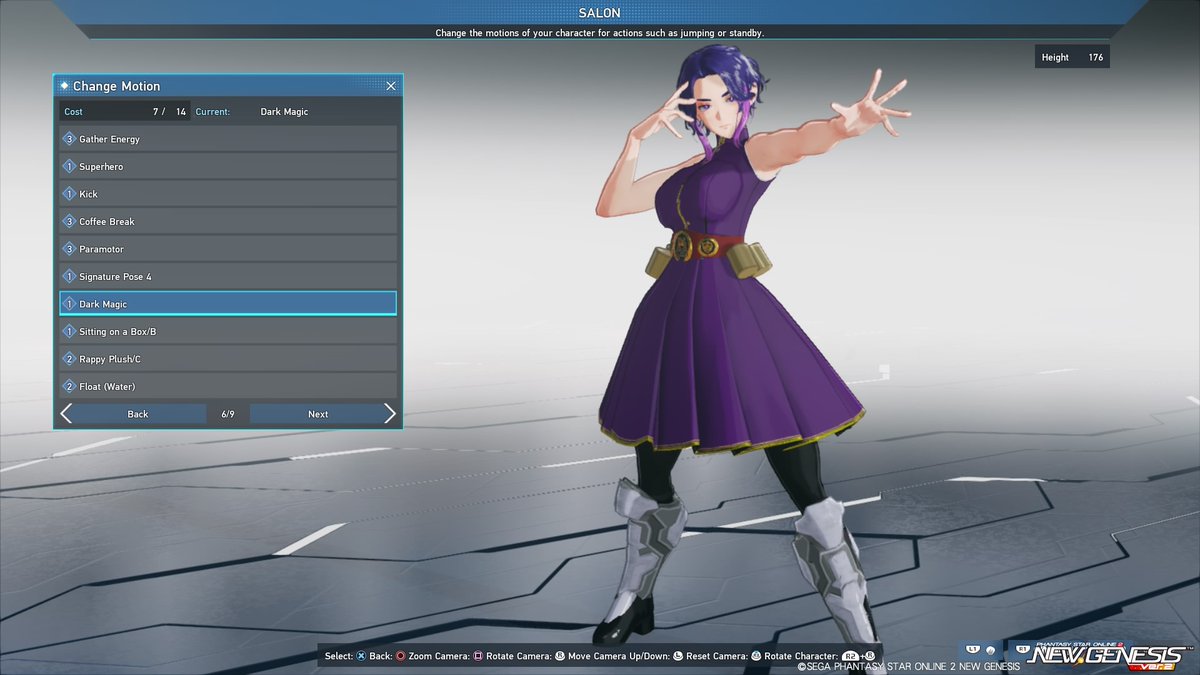Click the right chevron arrow
The height and width of the screenshot is (675, 1200).
point(390,414)
